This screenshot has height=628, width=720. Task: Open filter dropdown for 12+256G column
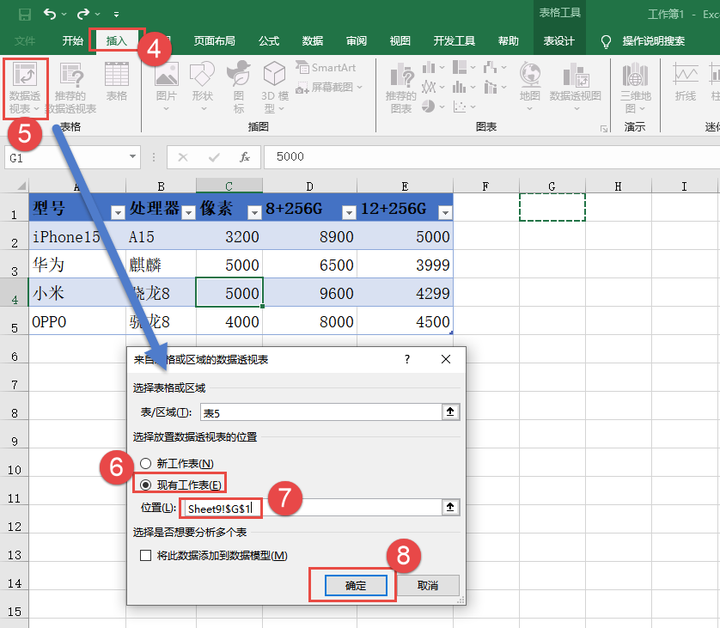click(x=445, y=212)
